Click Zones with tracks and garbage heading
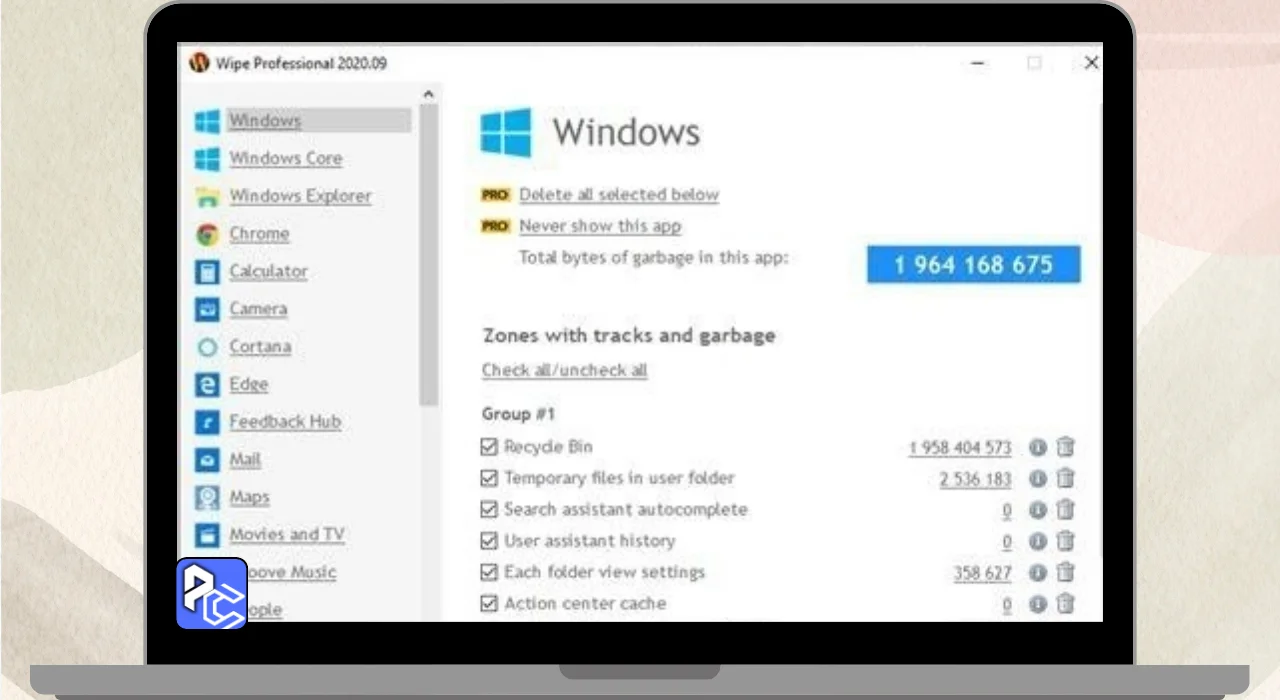This screenshot has width=1280, height=700. coord(629,335)
